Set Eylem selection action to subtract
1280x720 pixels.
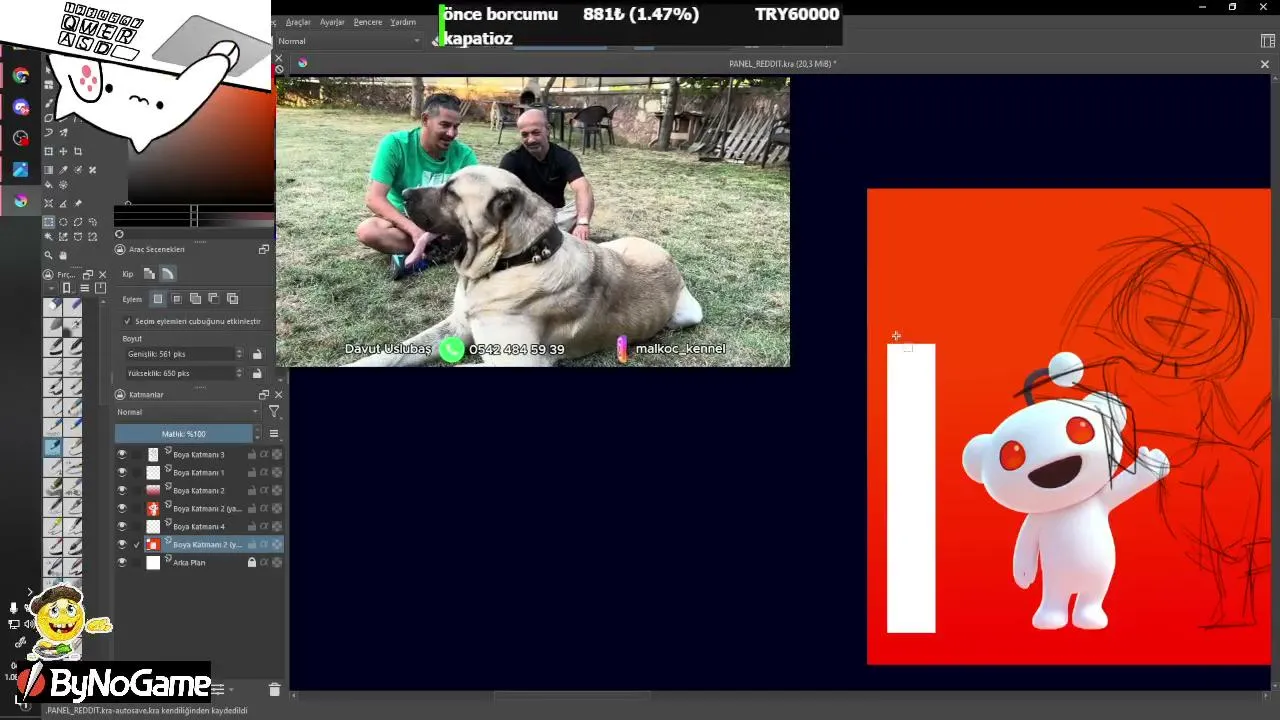[x=214, y=299]
